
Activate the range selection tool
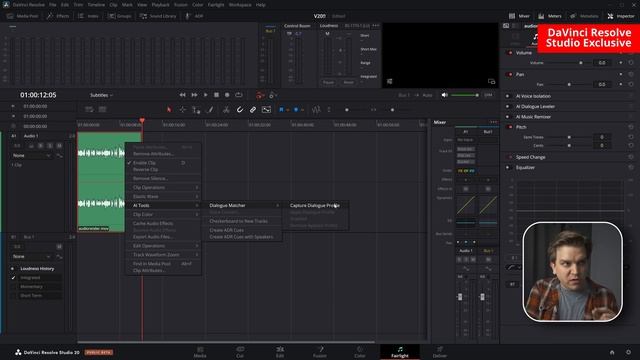tap(182, 109)
